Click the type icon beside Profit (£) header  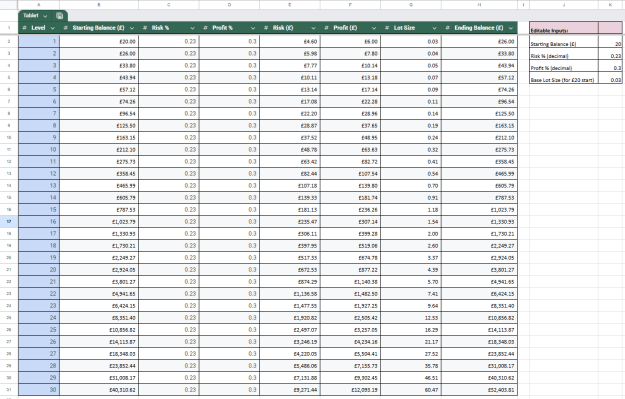[x=327, y=28]
